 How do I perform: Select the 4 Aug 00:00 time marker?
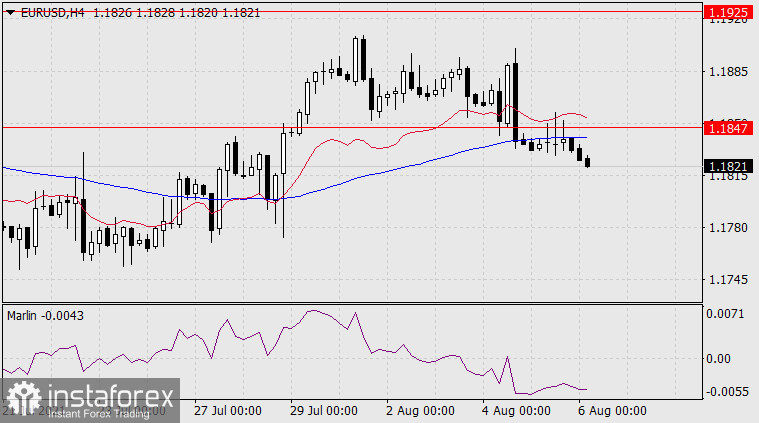coord(516,410)
